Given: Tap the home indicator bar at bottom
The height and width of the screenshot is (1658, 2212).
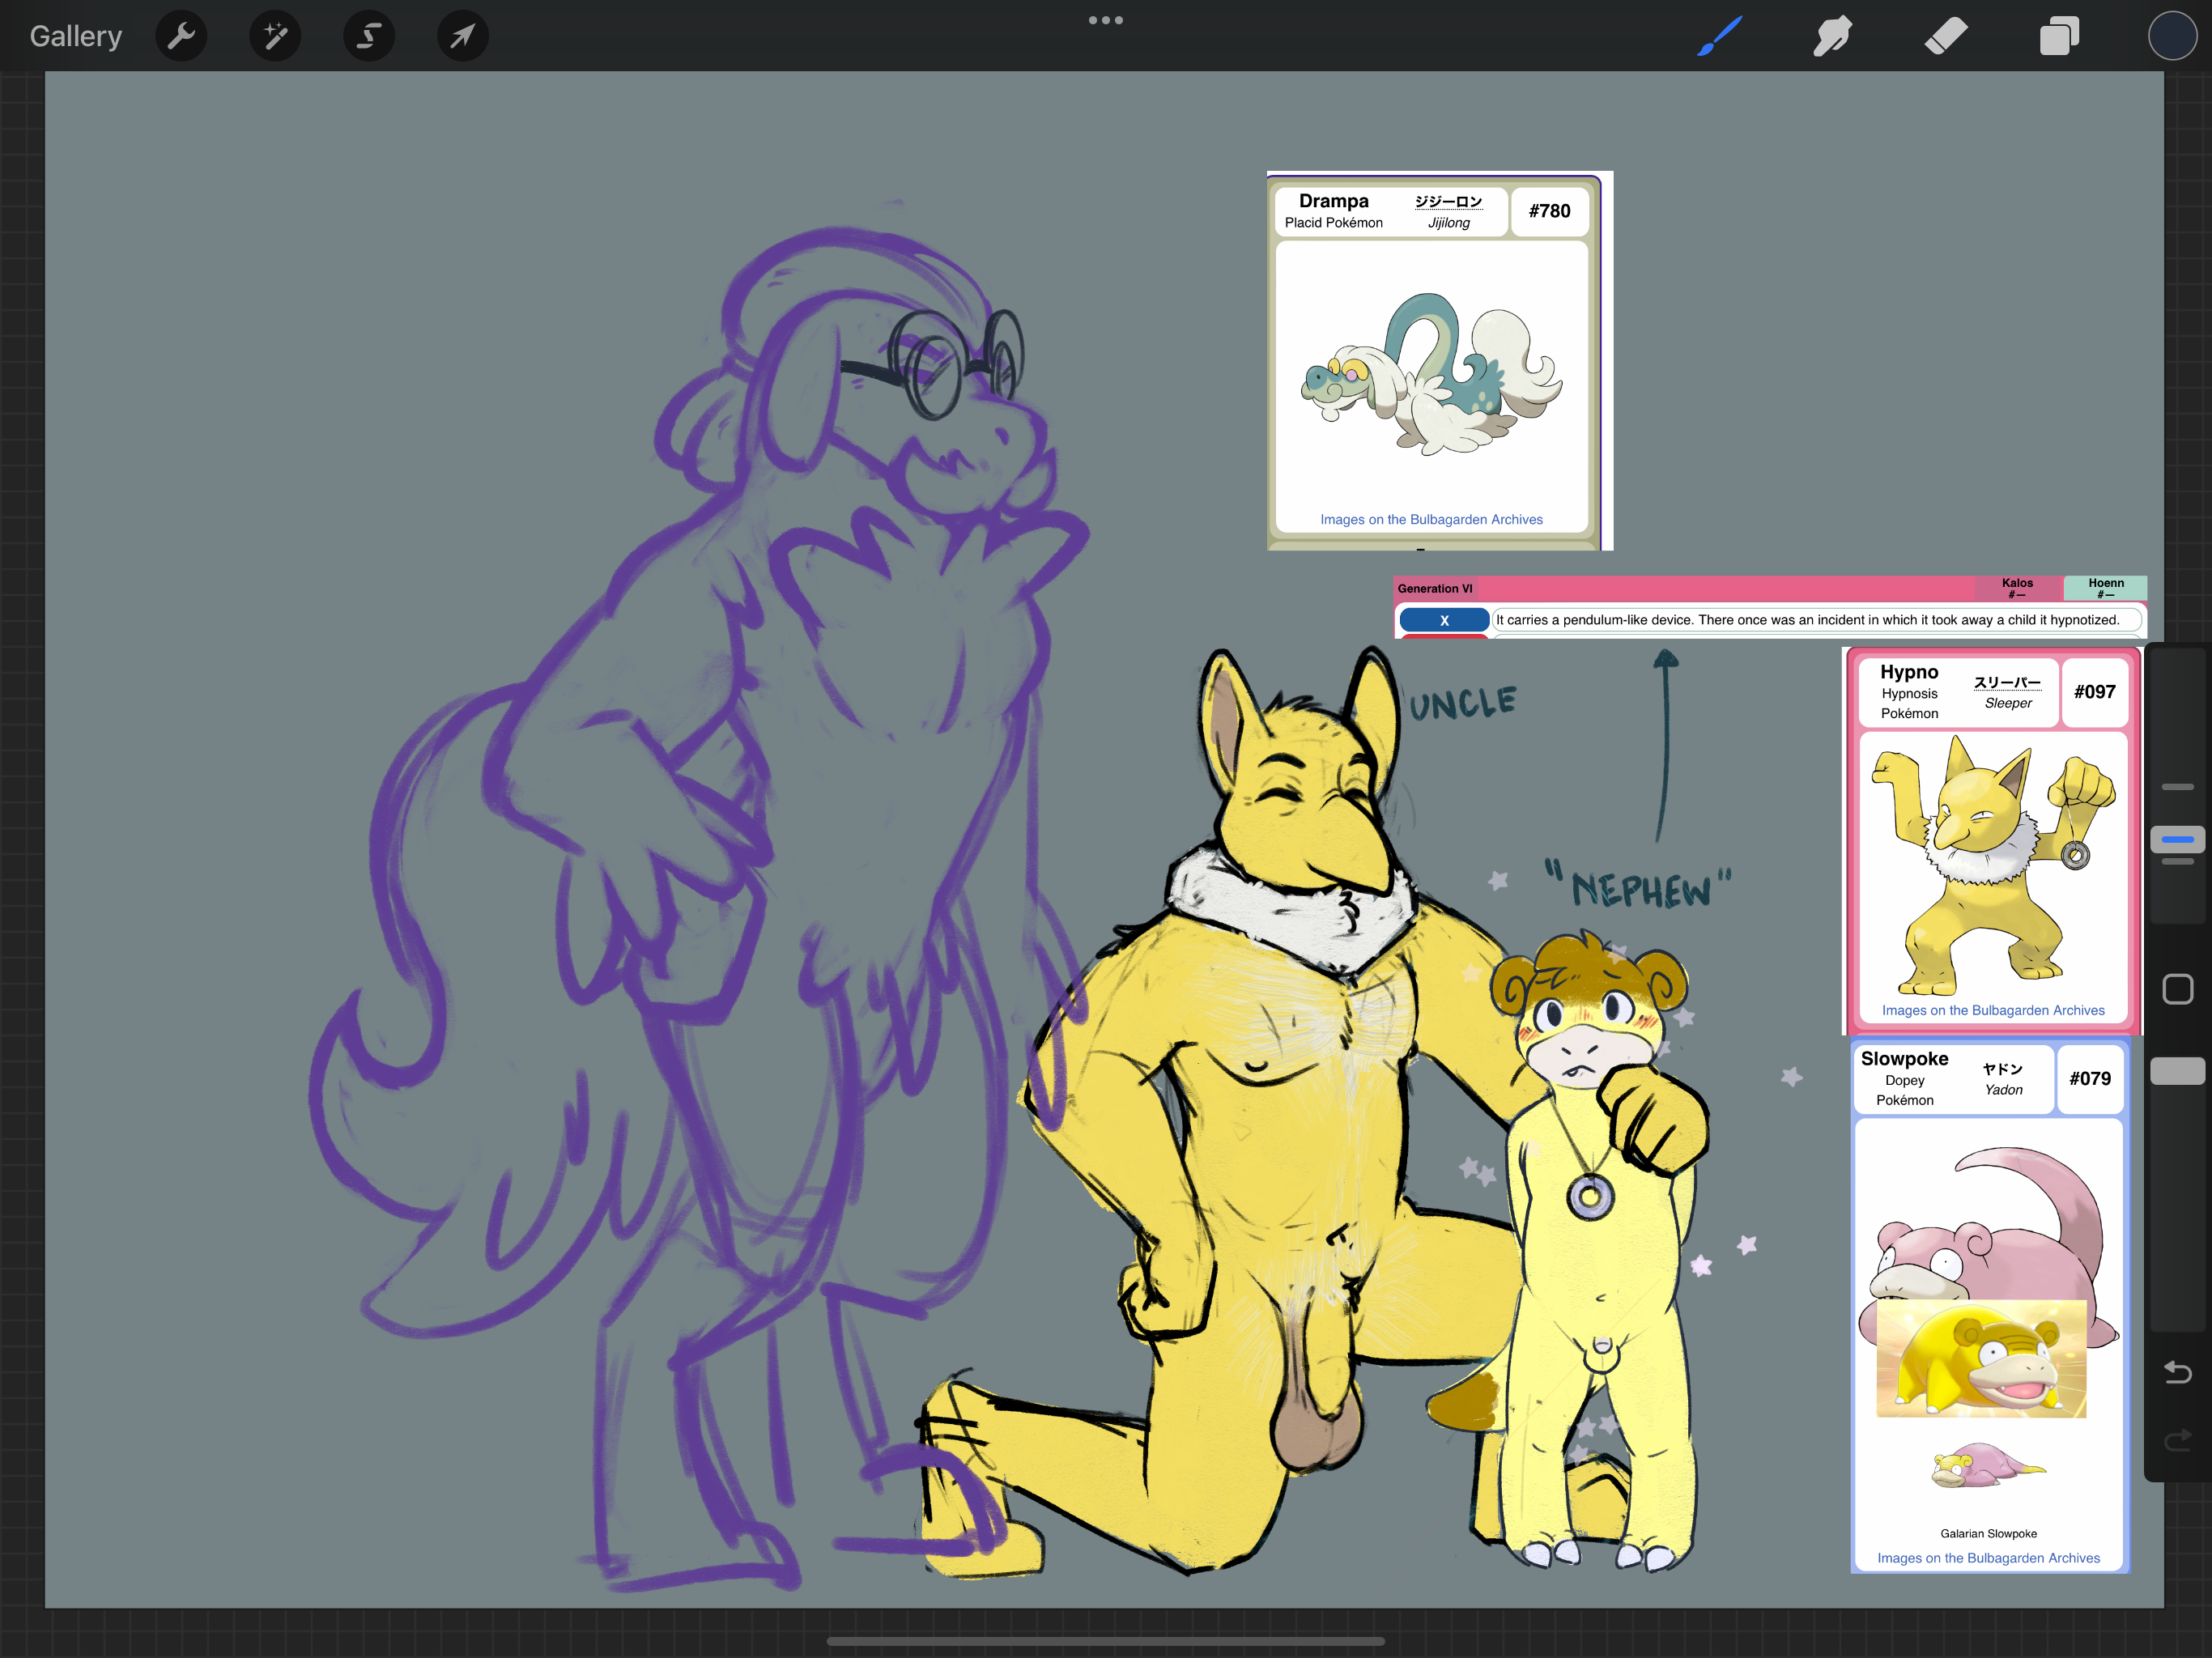Looking at the screenshot, I should coord(1106,1641).
